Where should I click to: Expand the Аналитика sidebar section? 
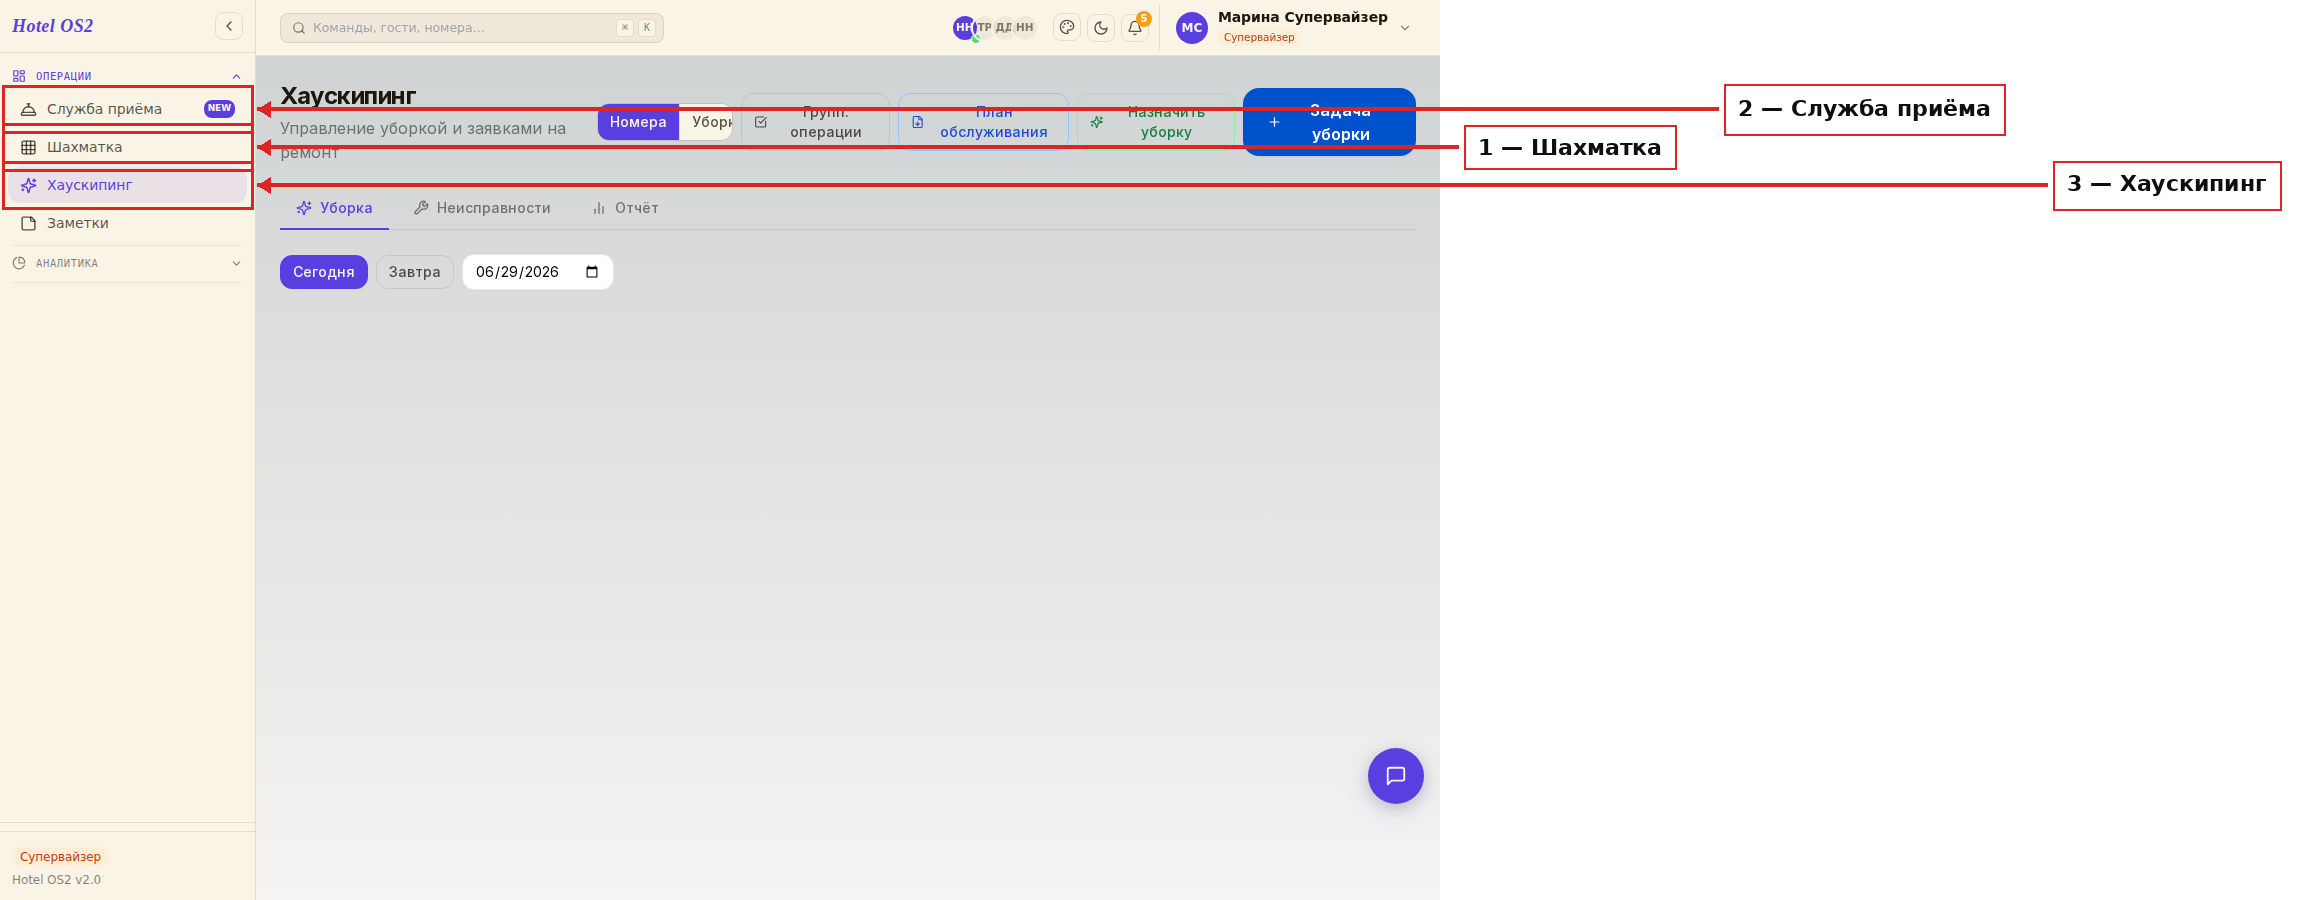pos(128,263)
